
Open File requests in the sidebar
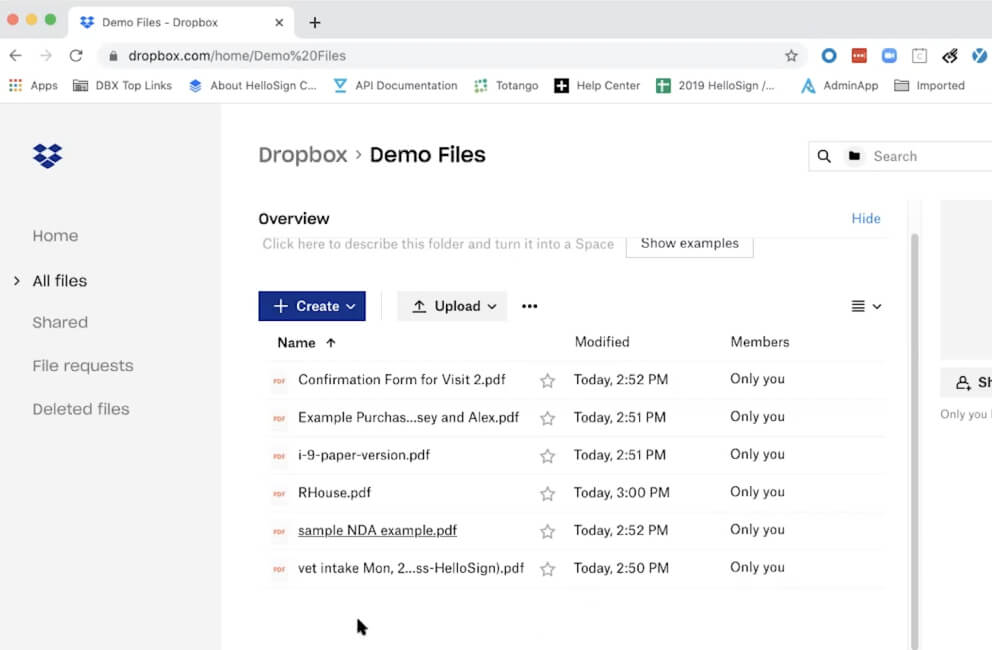point(83,366)
